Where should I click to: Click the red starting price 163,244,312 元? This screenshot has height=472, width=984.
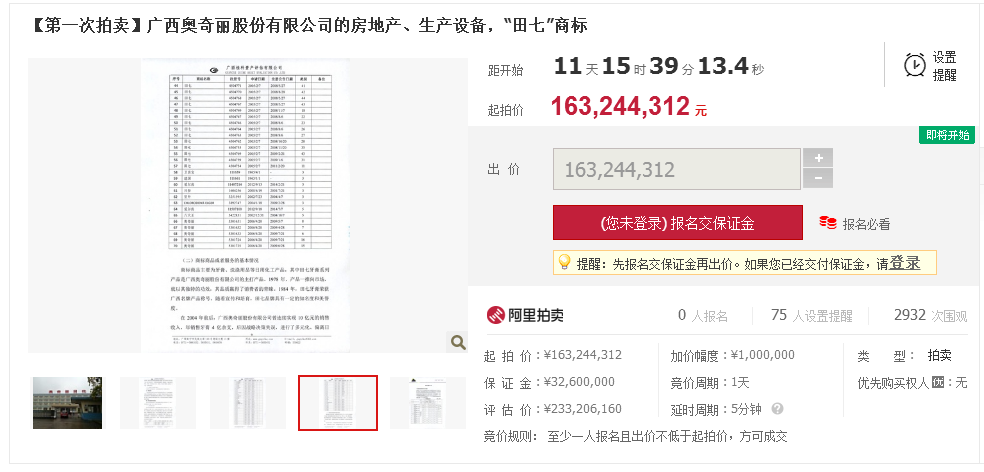point(629,107)
